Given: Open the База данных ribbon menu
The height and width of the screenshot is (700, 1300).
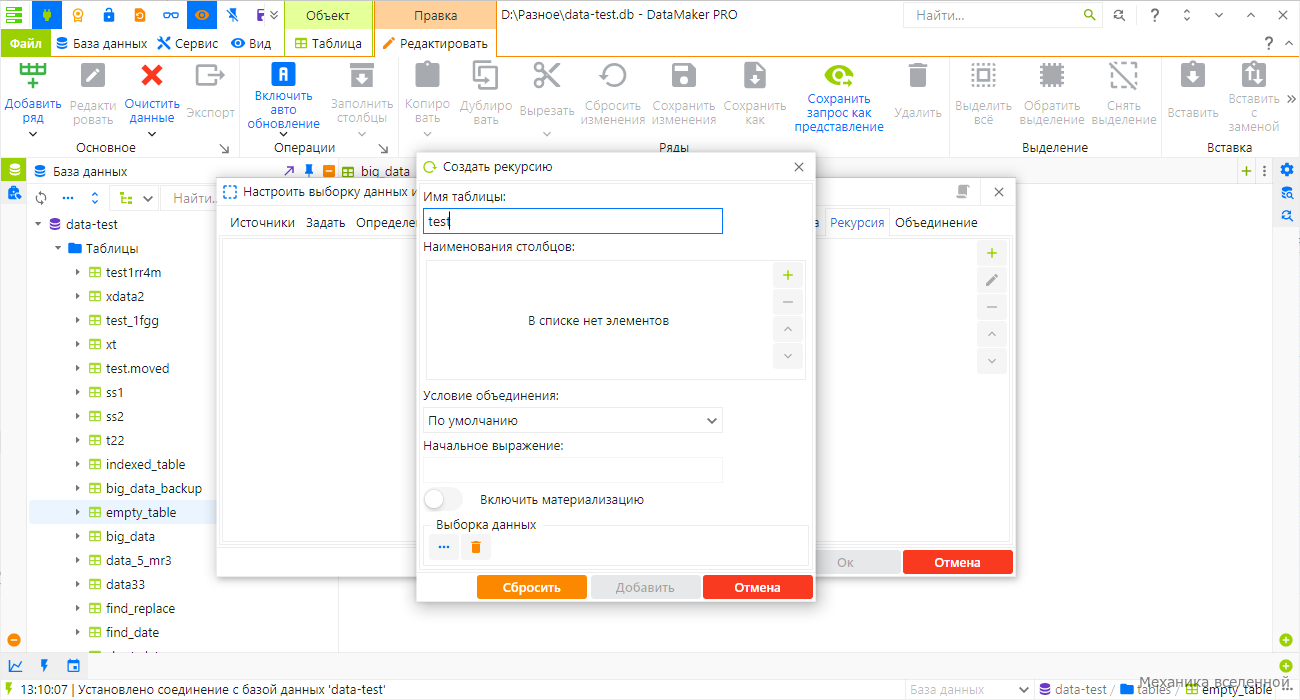Looking at the screenshot, I should click(101, 43).
